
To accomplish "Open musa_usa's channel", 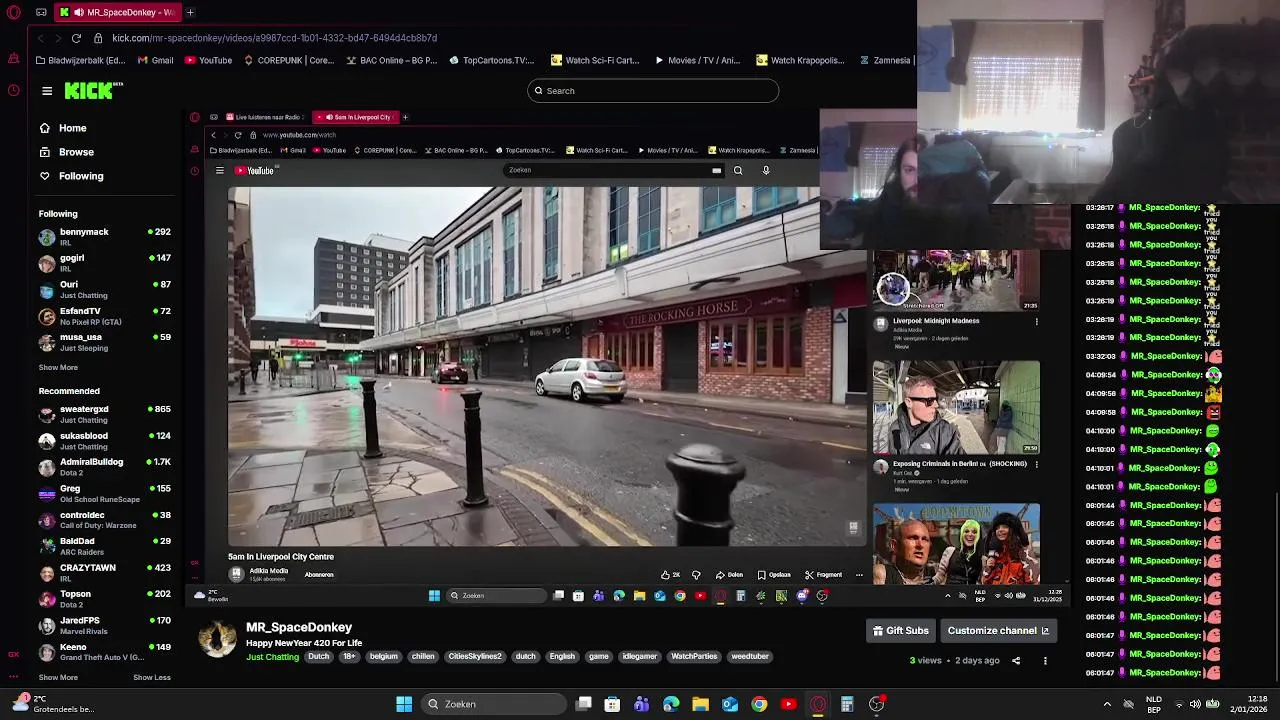I will (x=105, y=342).
